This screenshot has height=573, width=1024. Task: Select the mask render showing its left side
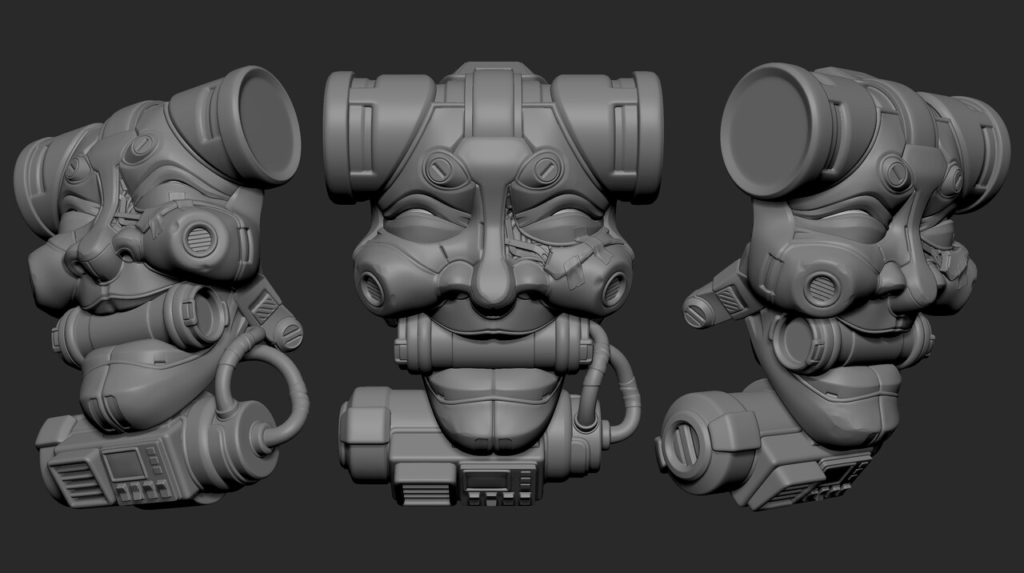coord(161,287)
